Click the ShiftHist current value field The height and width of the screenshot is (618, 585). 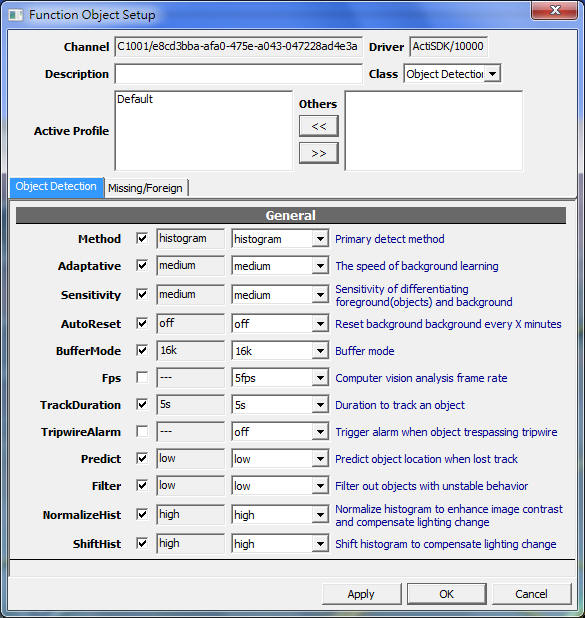point(190,544)
